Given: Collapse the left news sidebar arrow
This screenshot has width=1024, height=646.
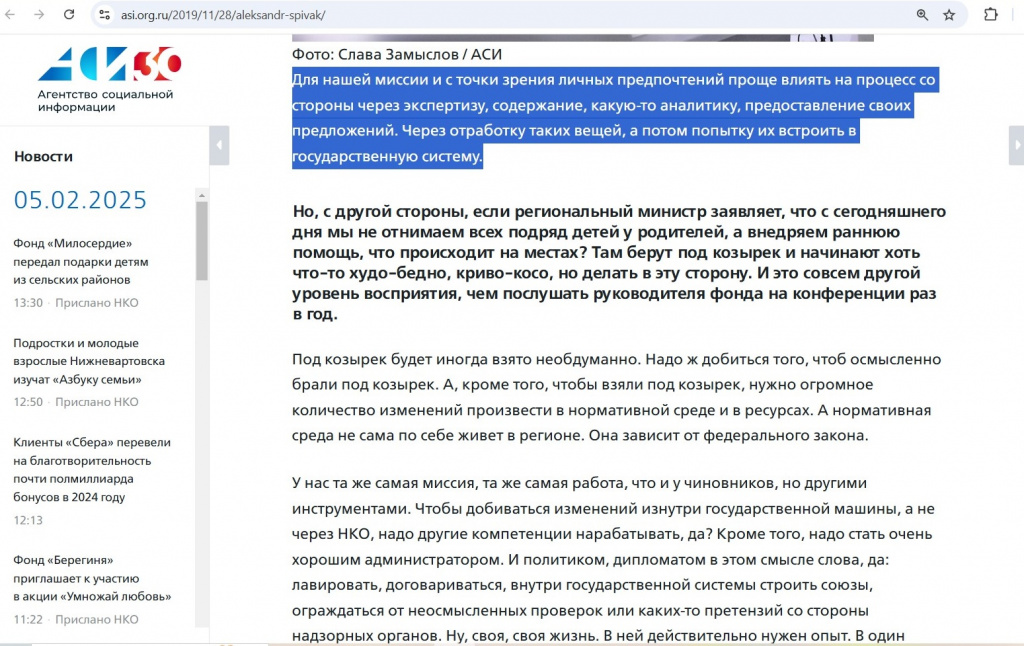Looking at the screenshot, I should pos(219,146).
